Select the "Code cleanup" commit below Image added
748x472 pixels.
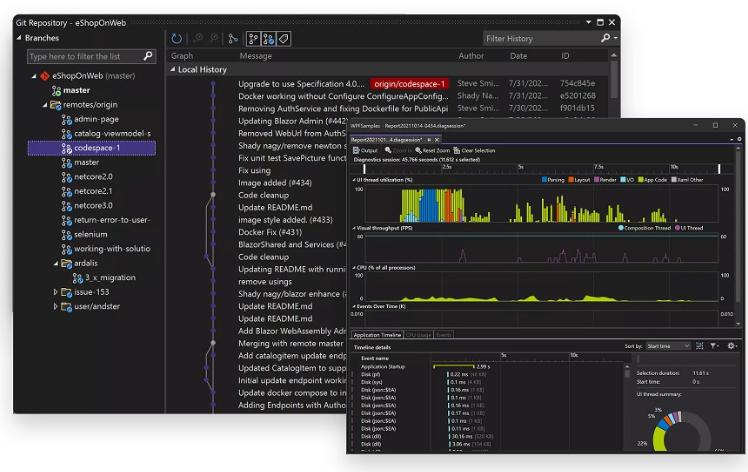click(263, 195)
